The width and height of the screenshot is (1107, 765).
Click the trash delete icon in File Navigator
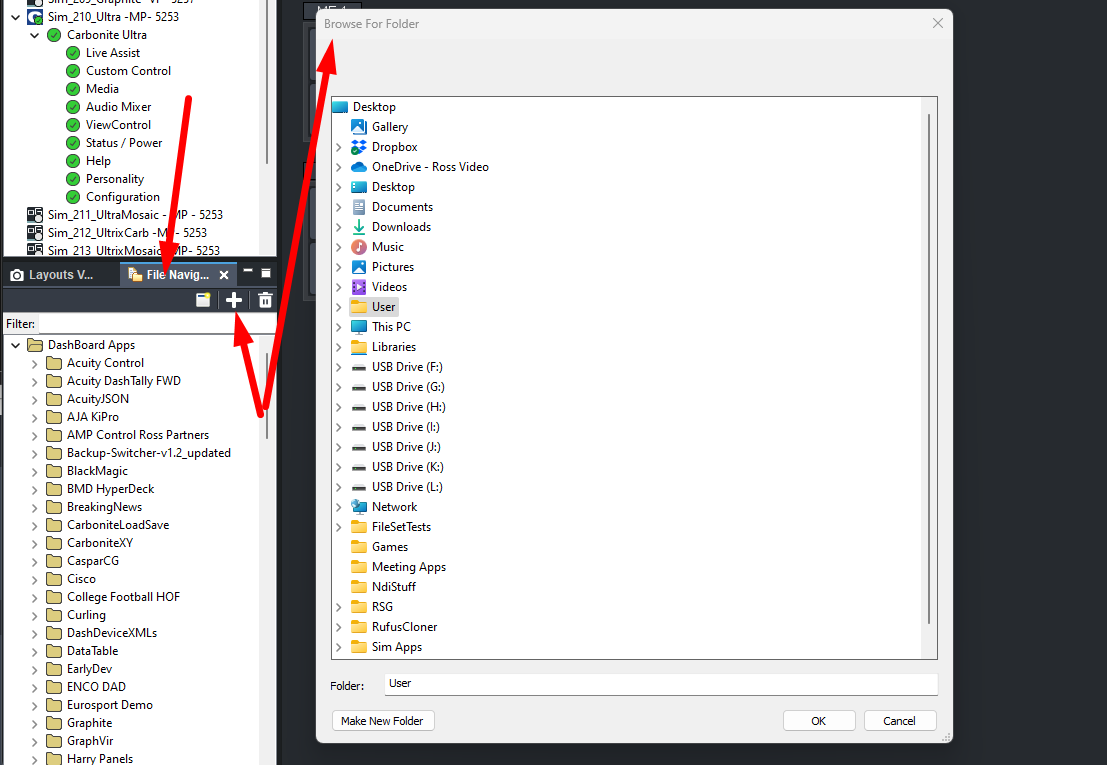pyautogui.click(x=265, y=300)
